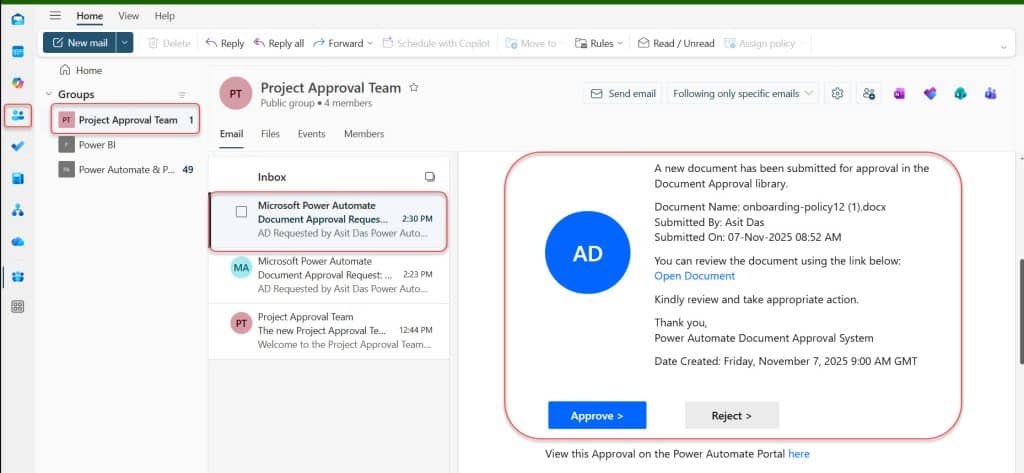Open the 12:44 PM Project Approval Team welcome email
This screenshot has height=473, width=1024.
329,331
